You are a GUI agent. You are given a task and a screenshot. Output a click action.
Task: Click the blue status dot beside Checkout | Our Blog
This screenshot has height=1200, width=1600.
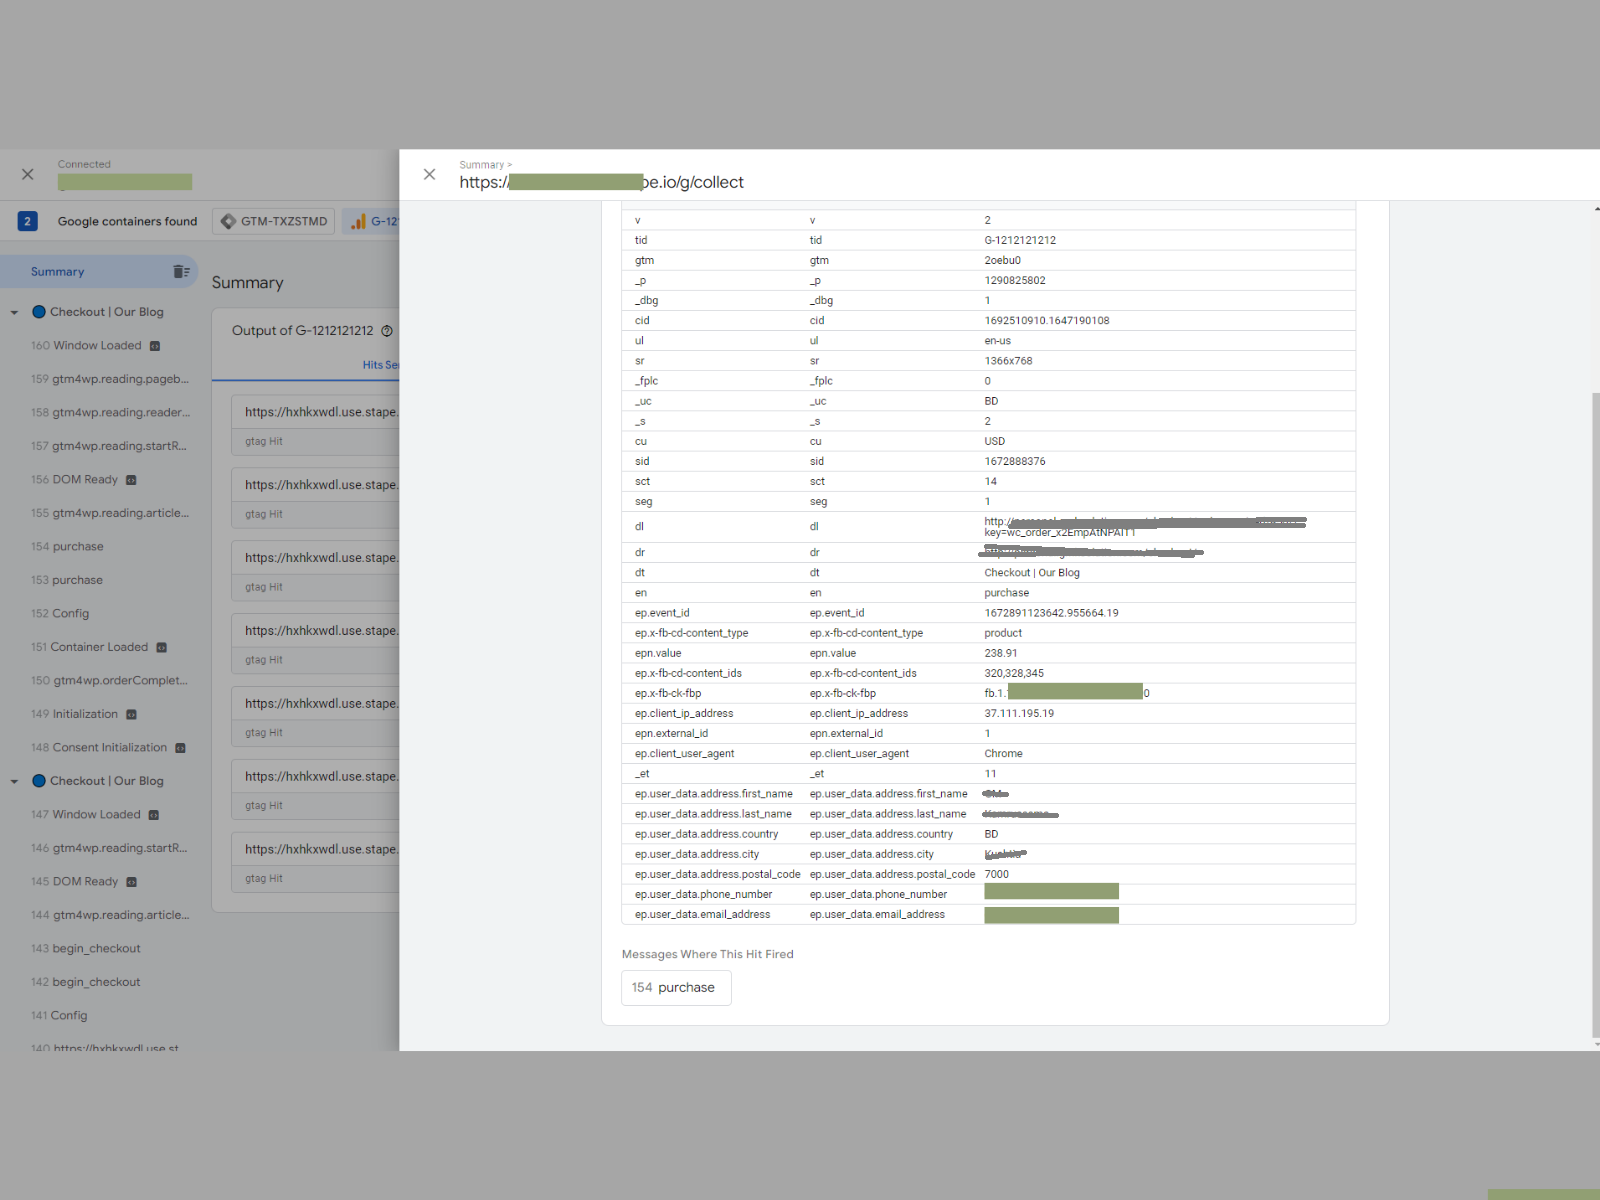coord(38,311)
